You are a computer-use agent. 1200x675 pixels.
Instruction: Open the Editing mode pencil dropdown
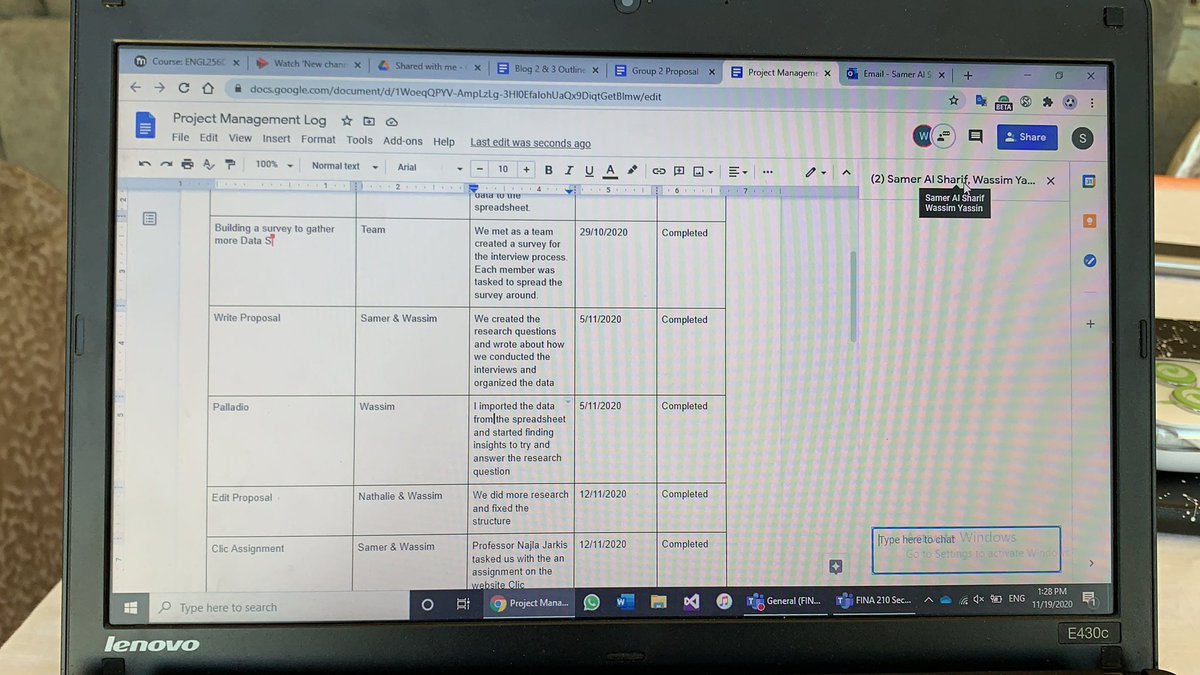point(816,172)
